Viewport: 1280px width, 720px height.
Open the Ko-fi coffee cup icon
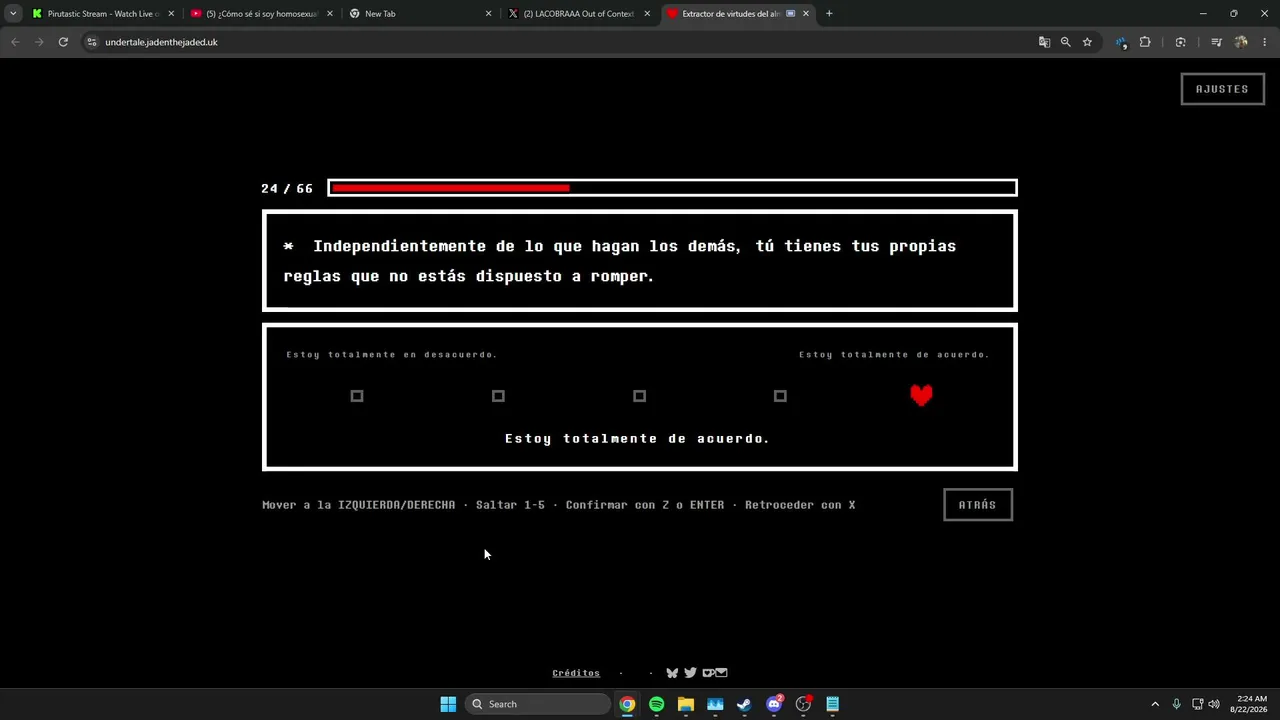708,673
